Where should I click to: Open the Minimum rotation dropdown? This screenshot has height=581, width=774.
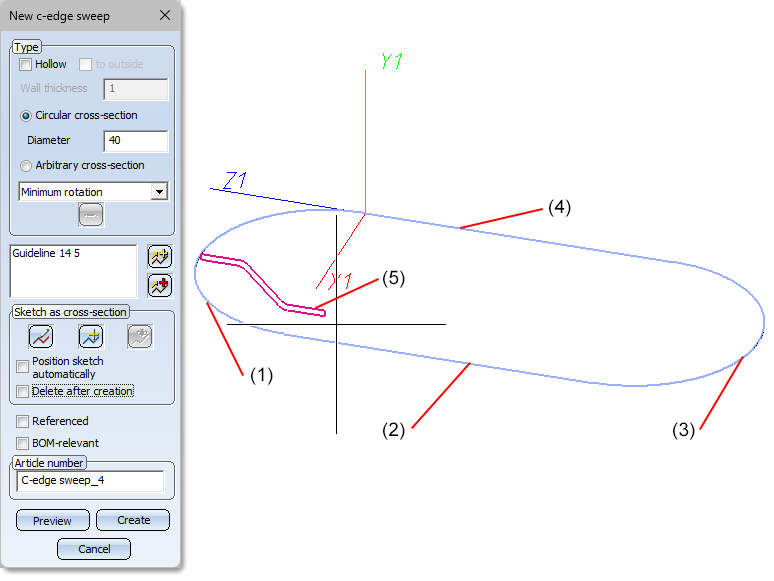click(x=159, y=192)
